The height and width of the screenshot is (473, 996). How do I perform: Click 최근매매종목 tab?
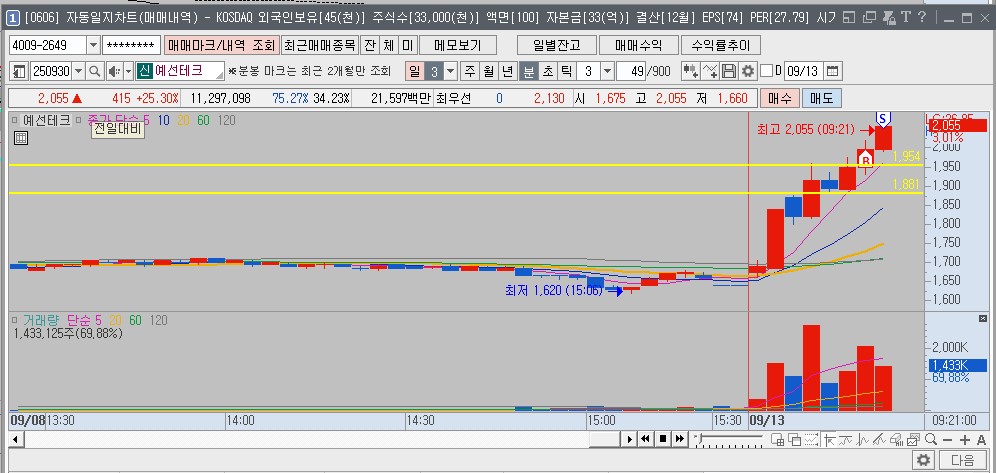320,46
